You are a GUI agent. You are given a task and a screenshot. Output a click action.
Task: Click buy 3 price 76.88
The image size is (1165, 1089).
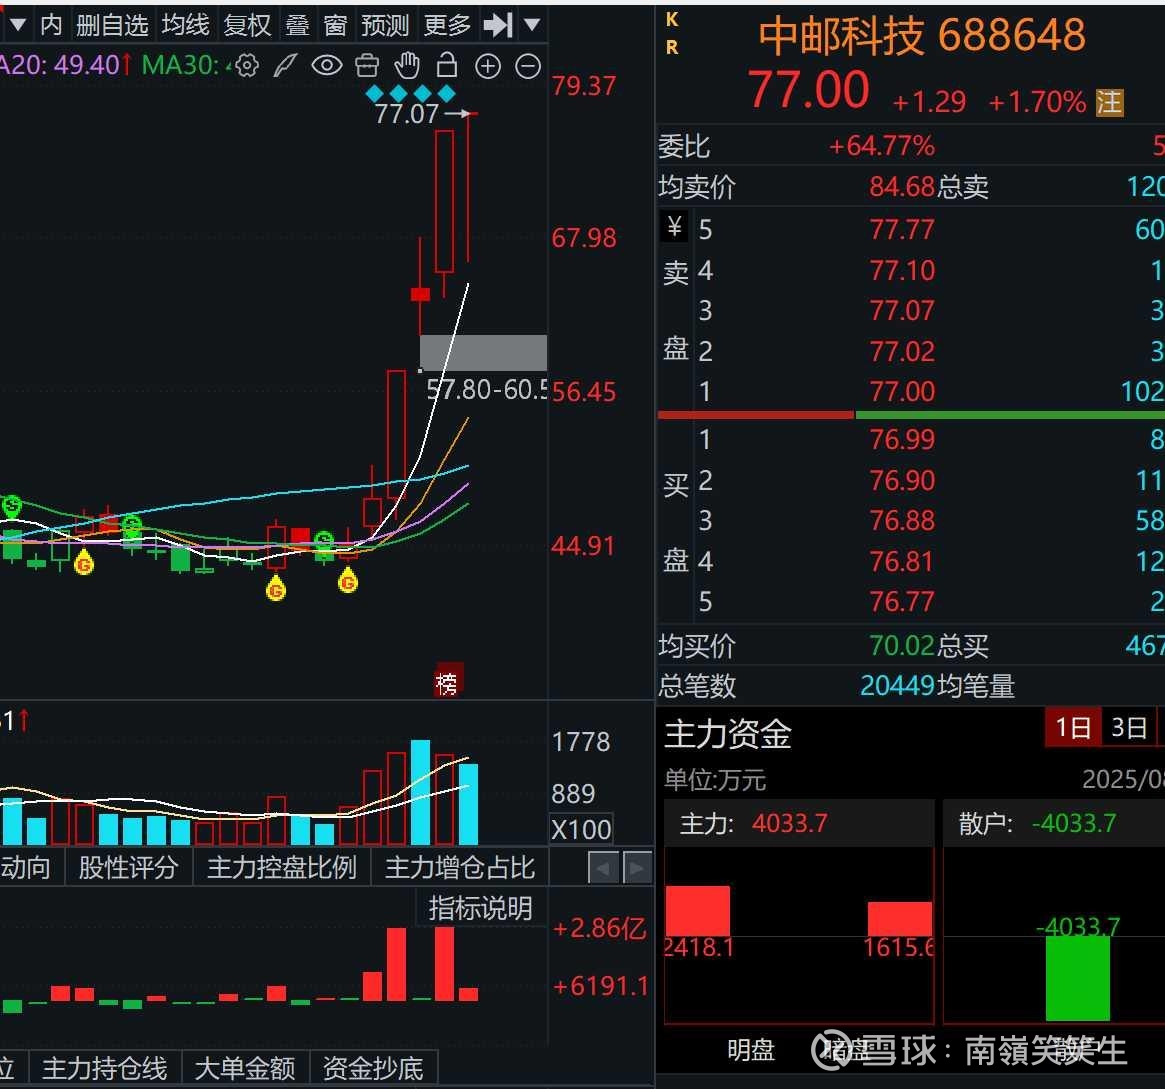tap(902, 521)
